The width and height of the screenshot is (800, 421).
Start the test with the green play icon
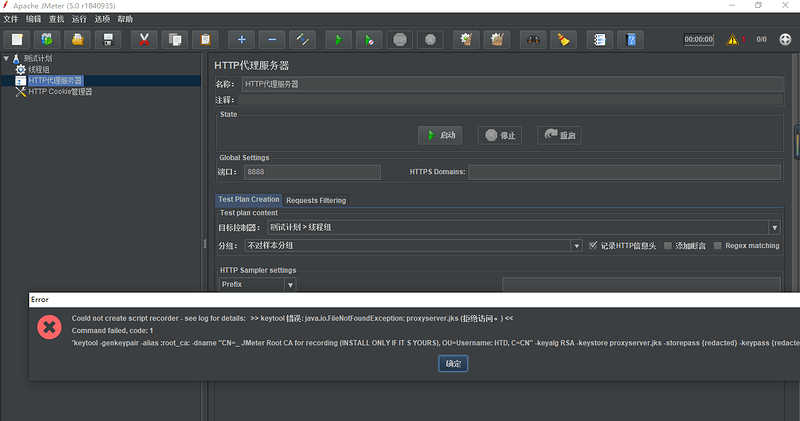[338, 39]
